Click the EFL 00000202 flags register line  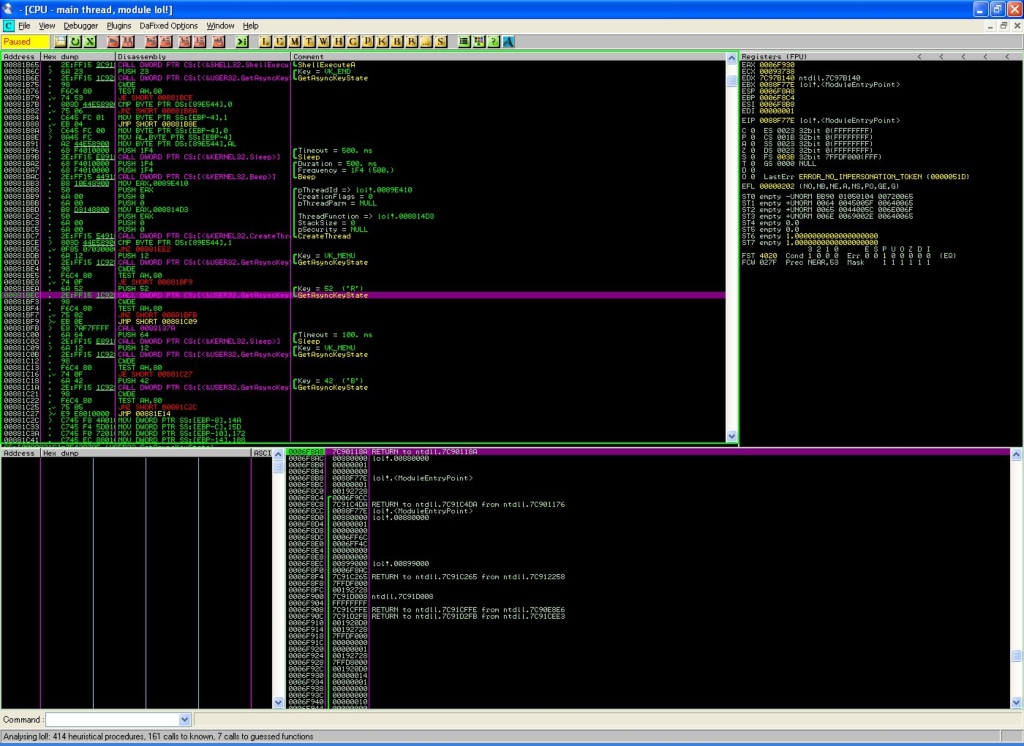tap(820, 186)
